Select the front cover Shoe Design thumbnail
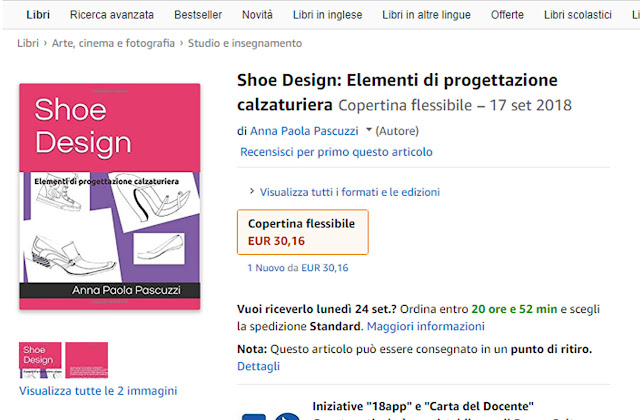This screenshot has width=640, height=420. (x=40, y=360)
